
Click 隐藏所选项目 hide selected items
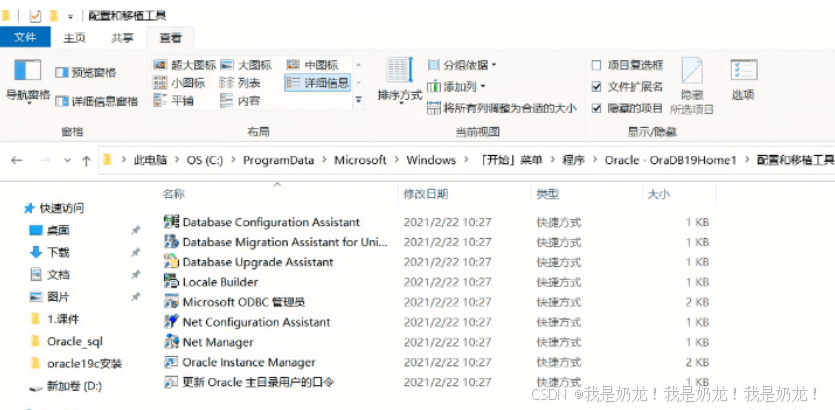[692, 86]
